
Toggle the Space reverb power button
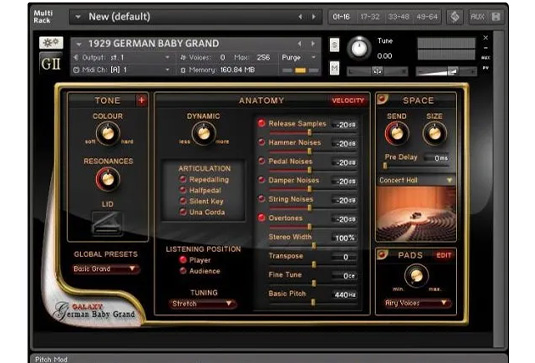click(382, 99)
